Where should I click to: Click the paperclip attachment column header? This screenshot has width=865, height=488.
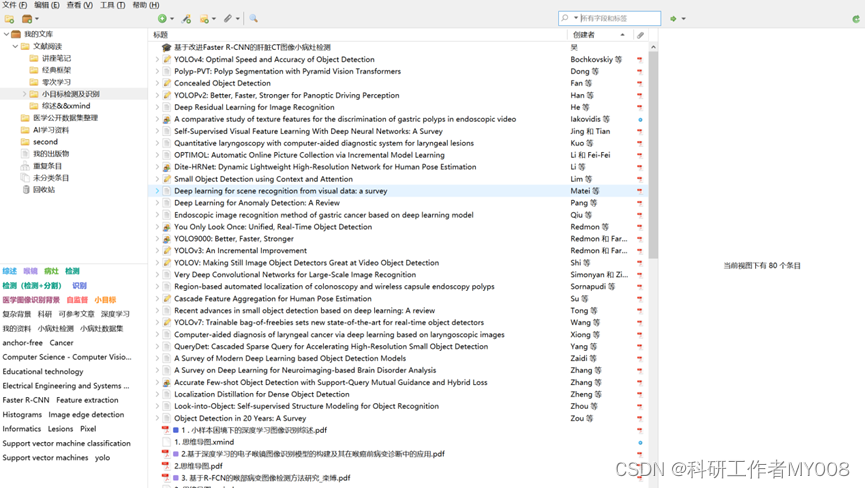640,35
